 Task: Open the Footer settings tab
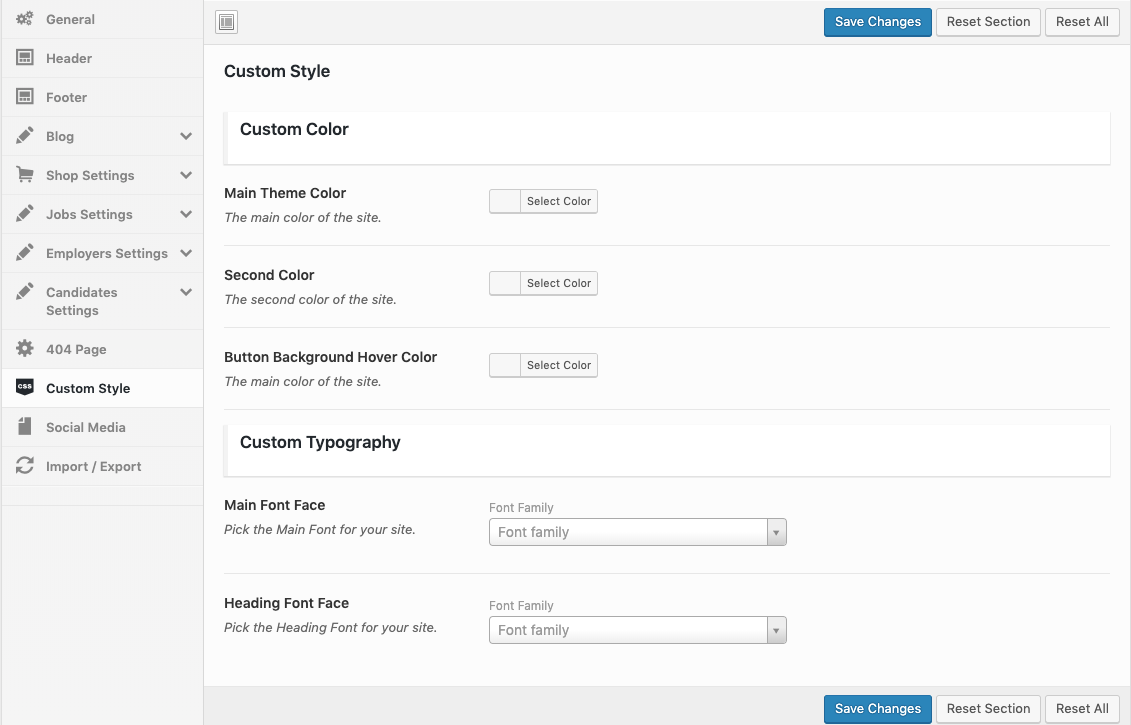[66, 97]
